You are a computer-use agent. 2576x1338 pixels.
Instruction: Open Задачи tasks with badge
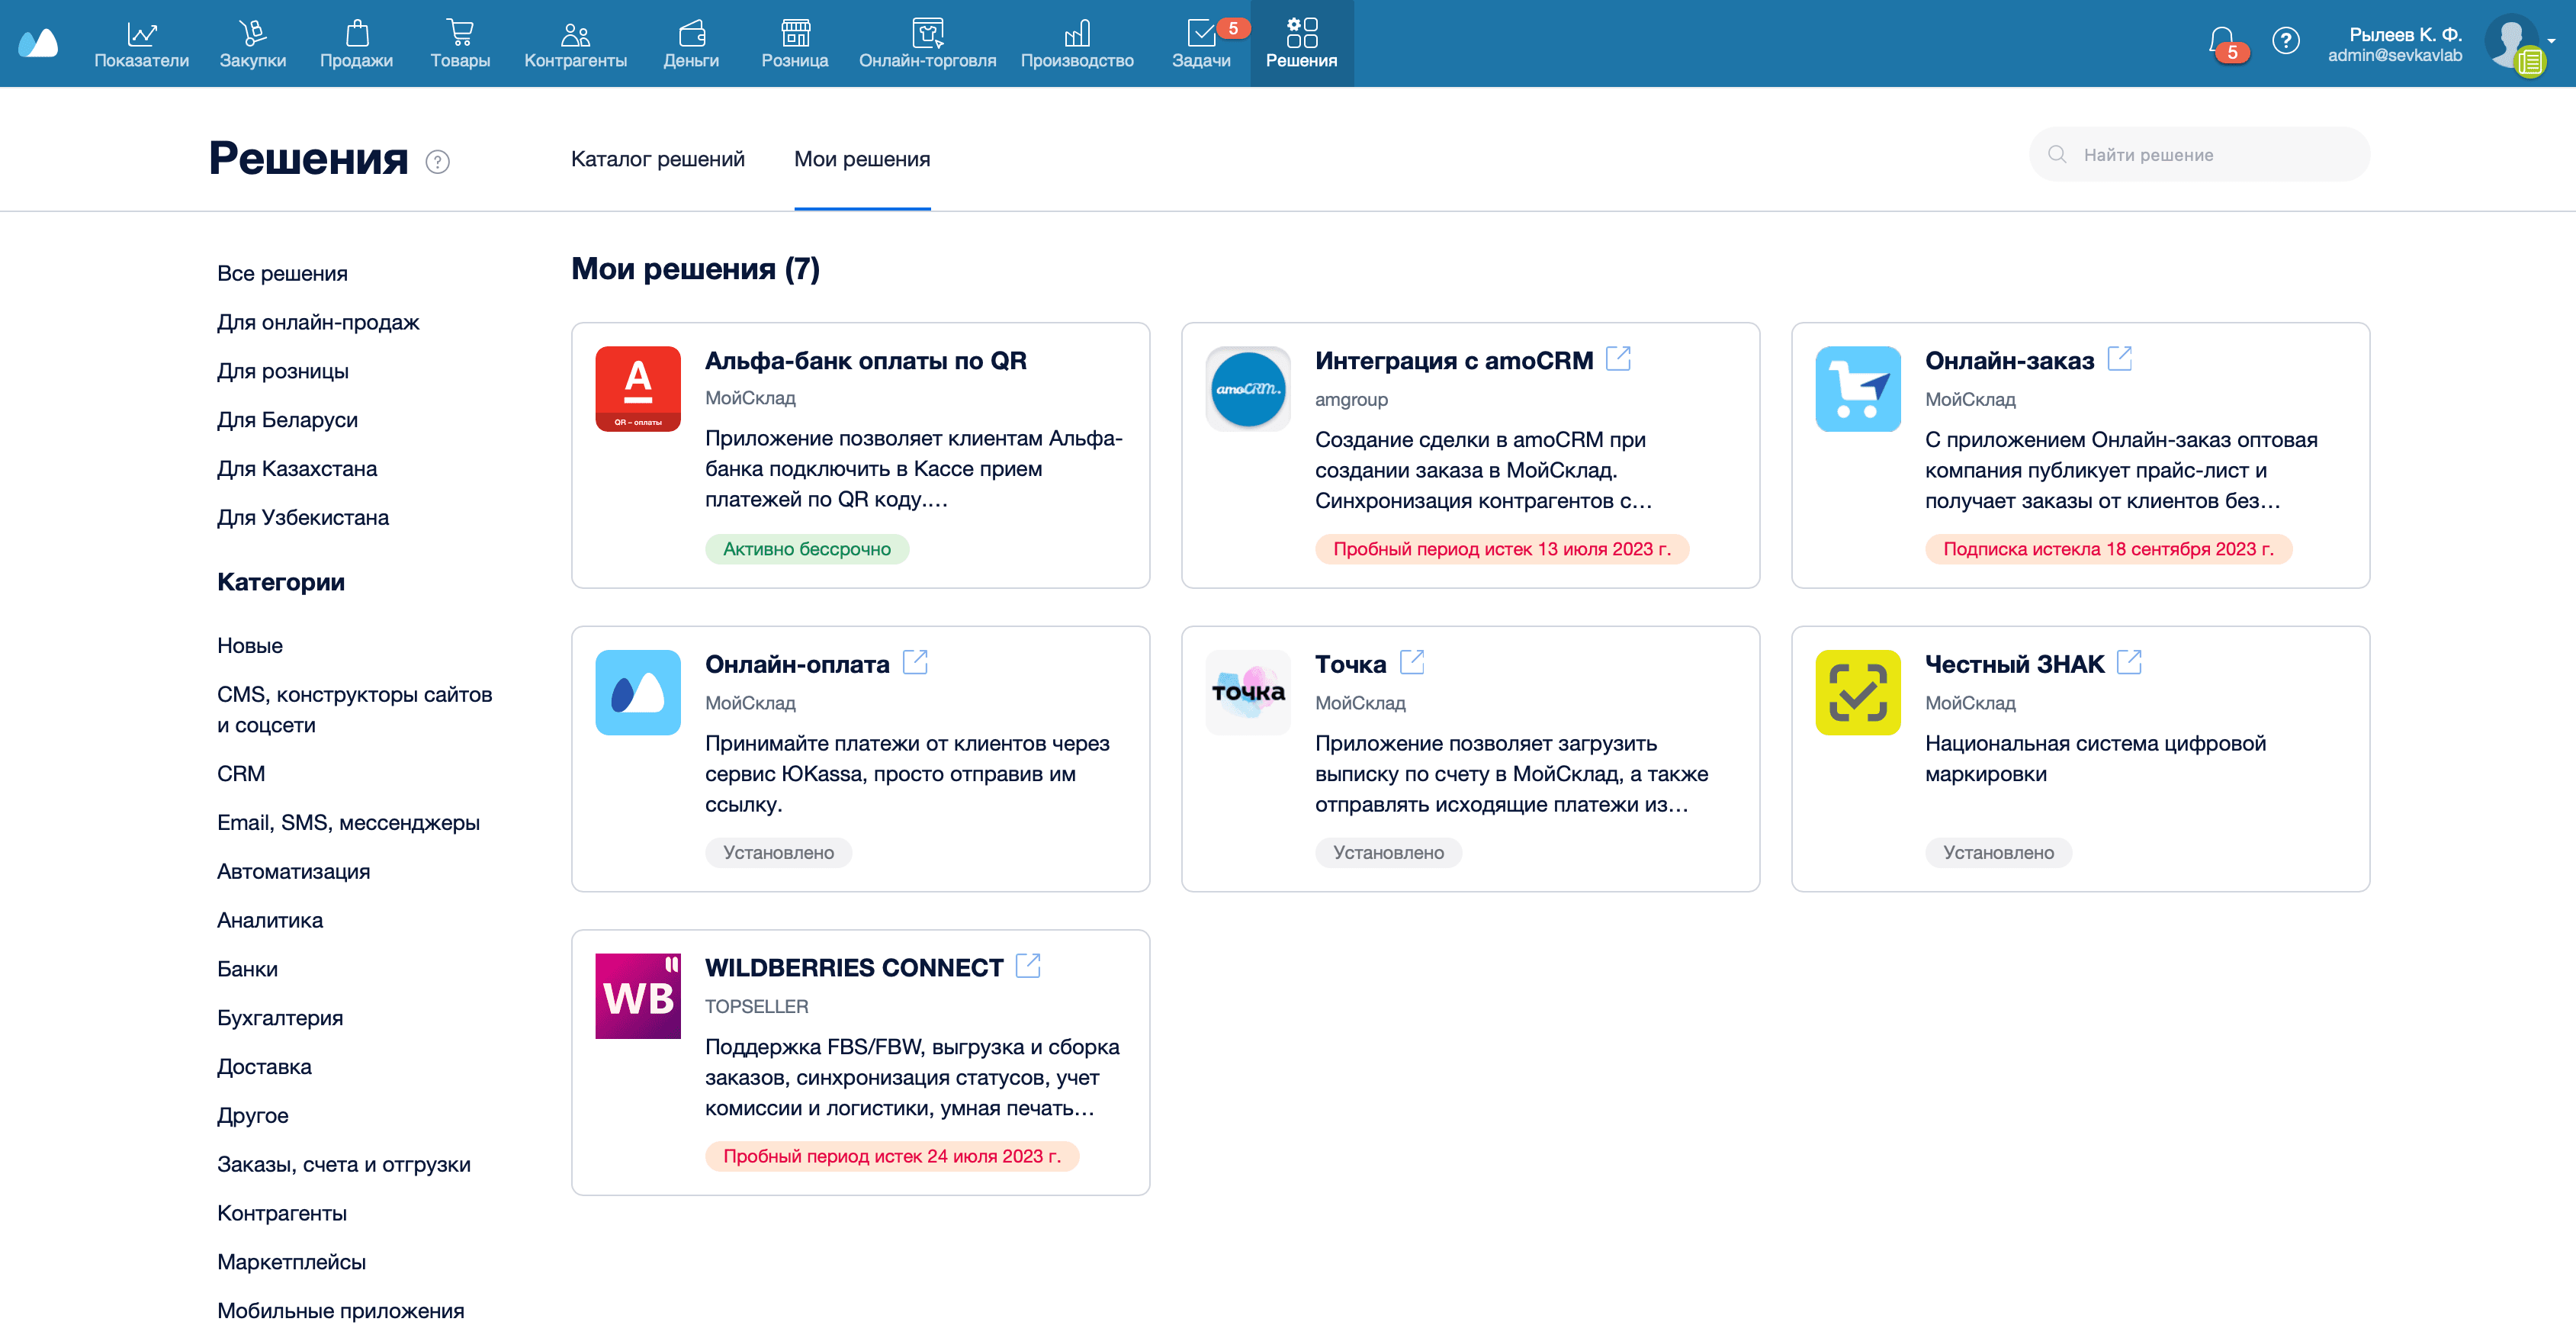pos(1201,44)
